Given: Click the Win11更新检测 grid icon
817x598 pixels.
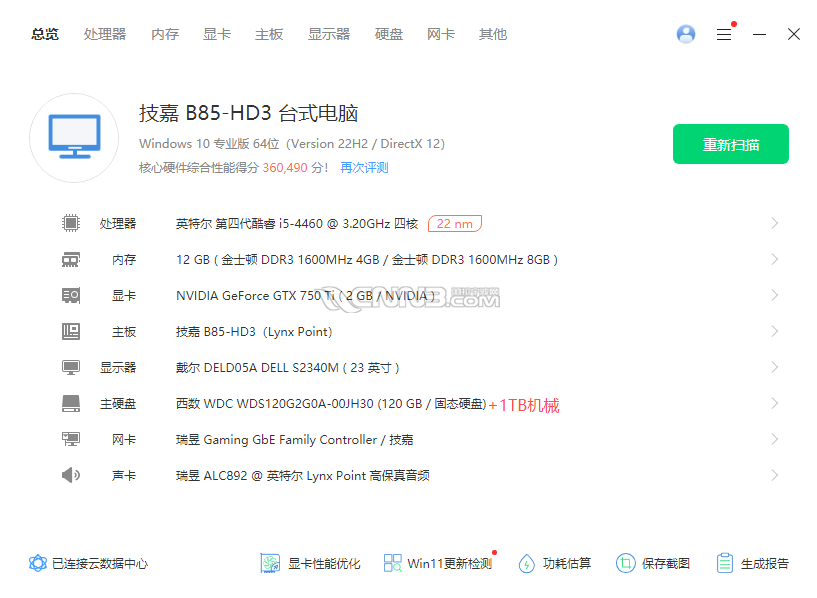Looking at the screenshot, I should coord(392,563).
